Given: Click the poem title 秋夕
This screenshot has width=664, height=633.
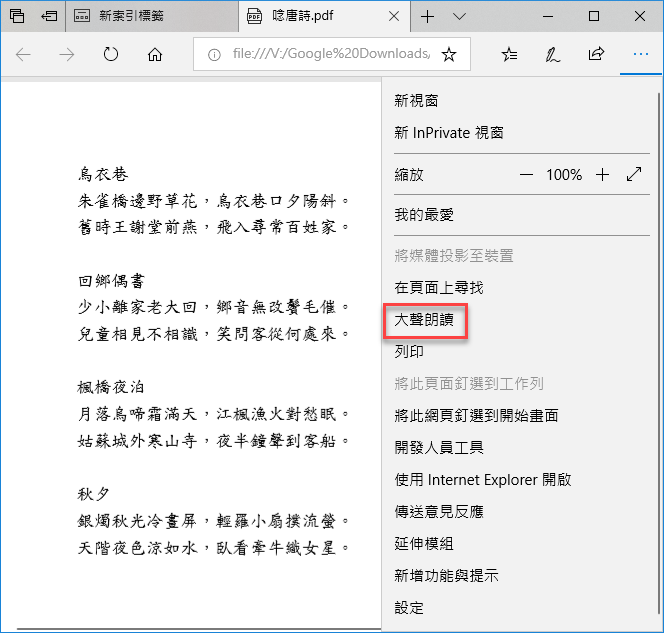Looking at the screenshot, I should tap(94, 494).
